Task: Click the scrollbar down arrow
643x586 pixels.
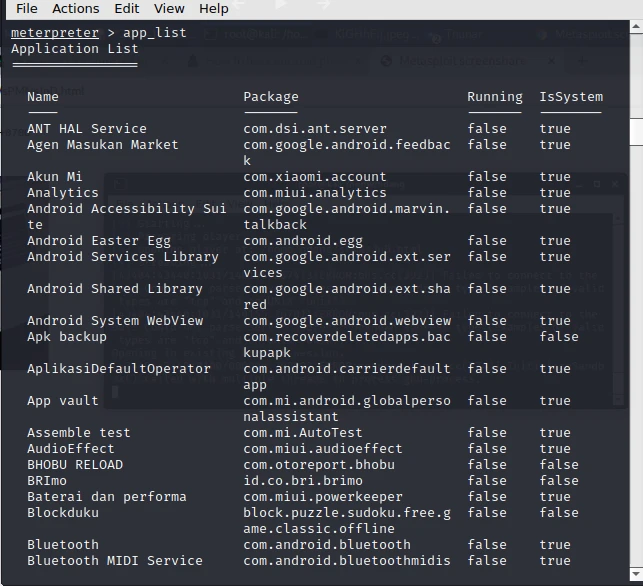Action: click(x=636, y=574)
